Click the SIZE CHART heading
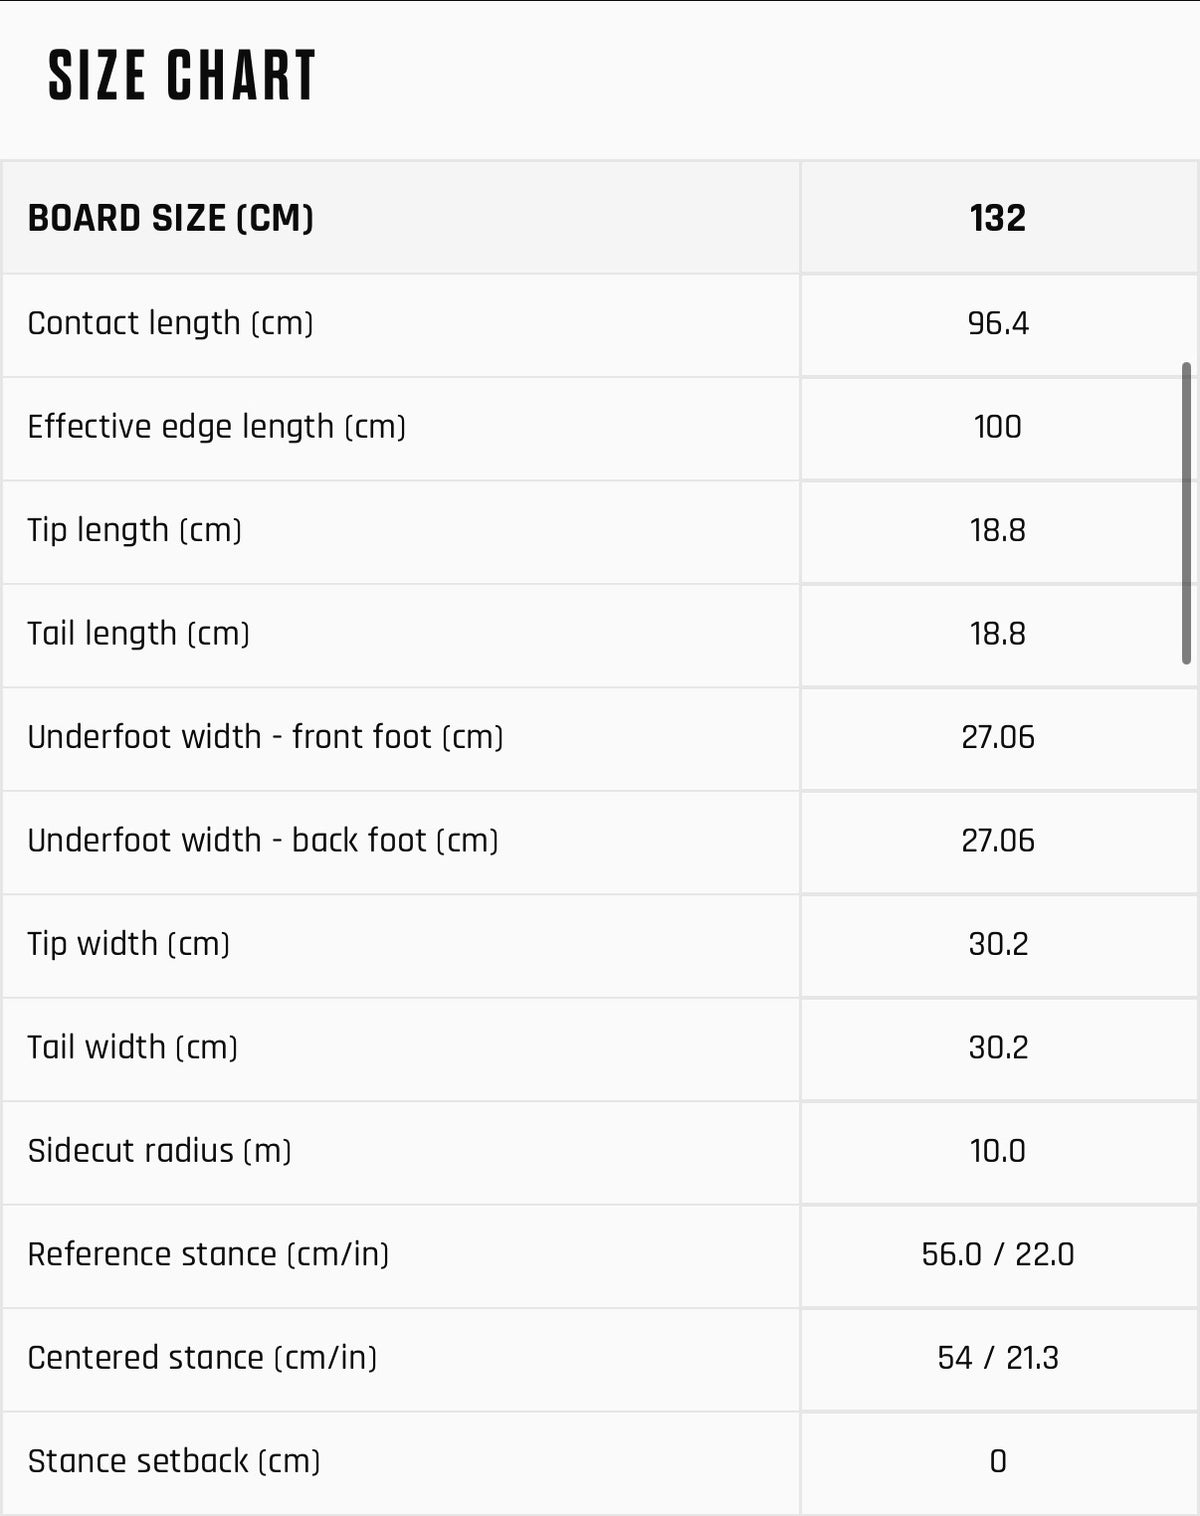This screenshot has width=1200, height=1516. click(x=182, y=76)
